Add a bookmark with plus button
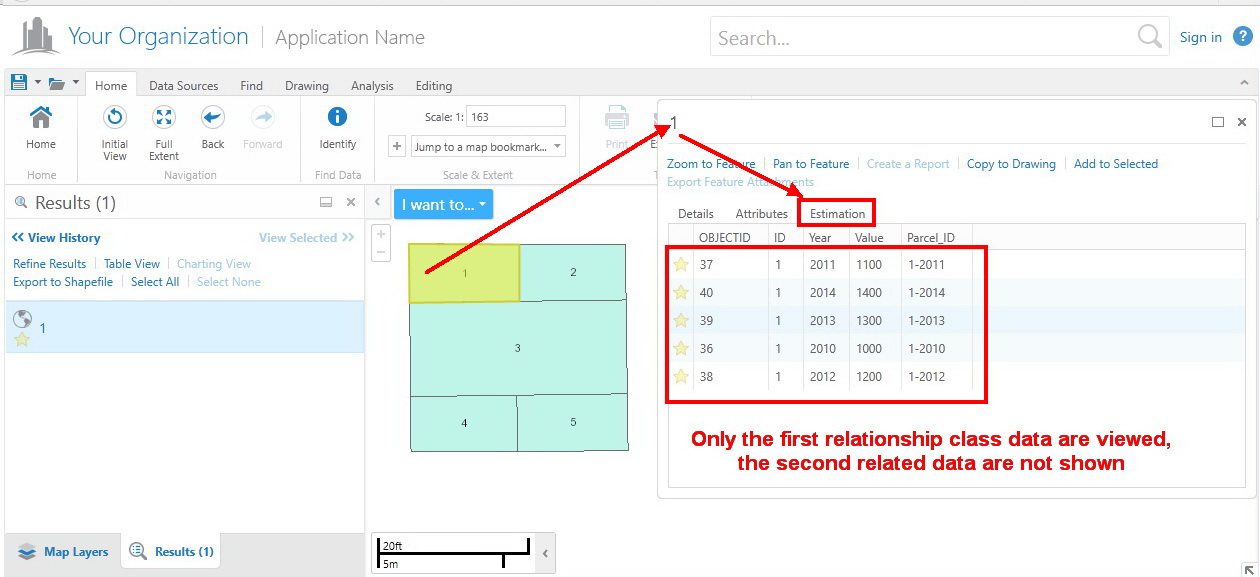This screenshot has width=1260, height=577. 396,146
